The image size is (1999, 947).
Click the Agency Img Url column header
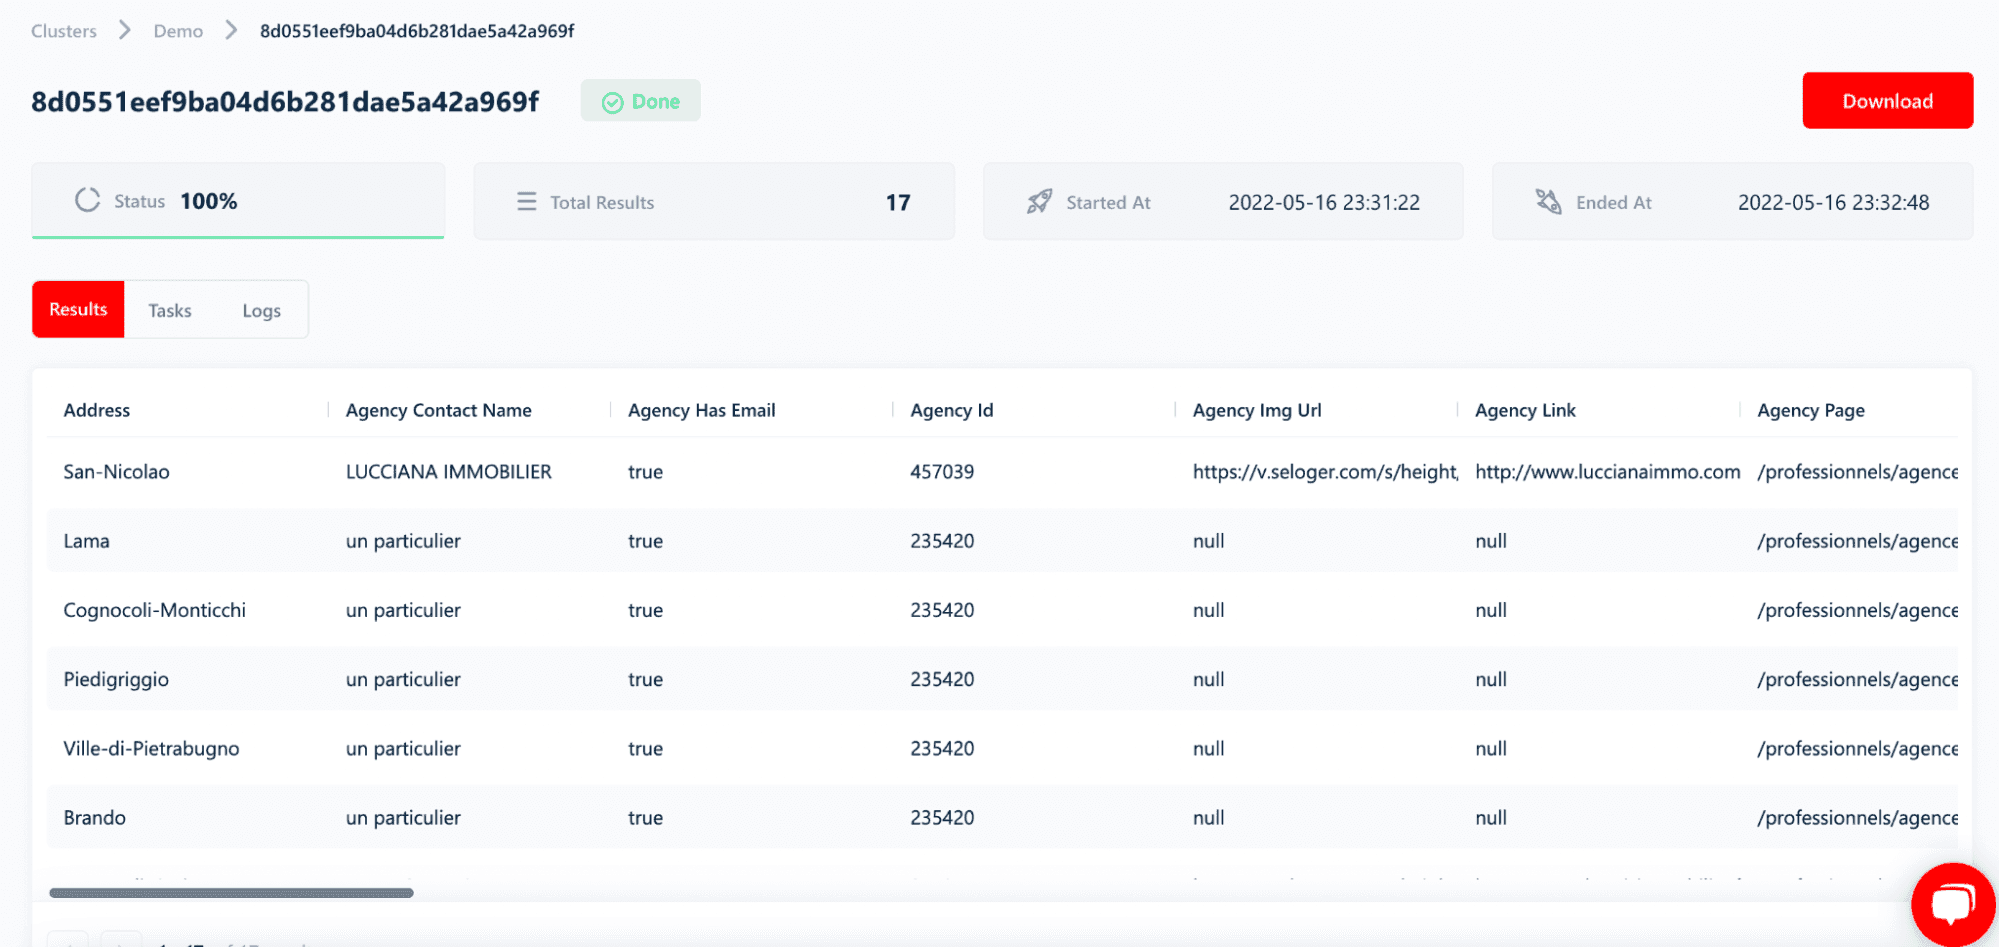1257,410
